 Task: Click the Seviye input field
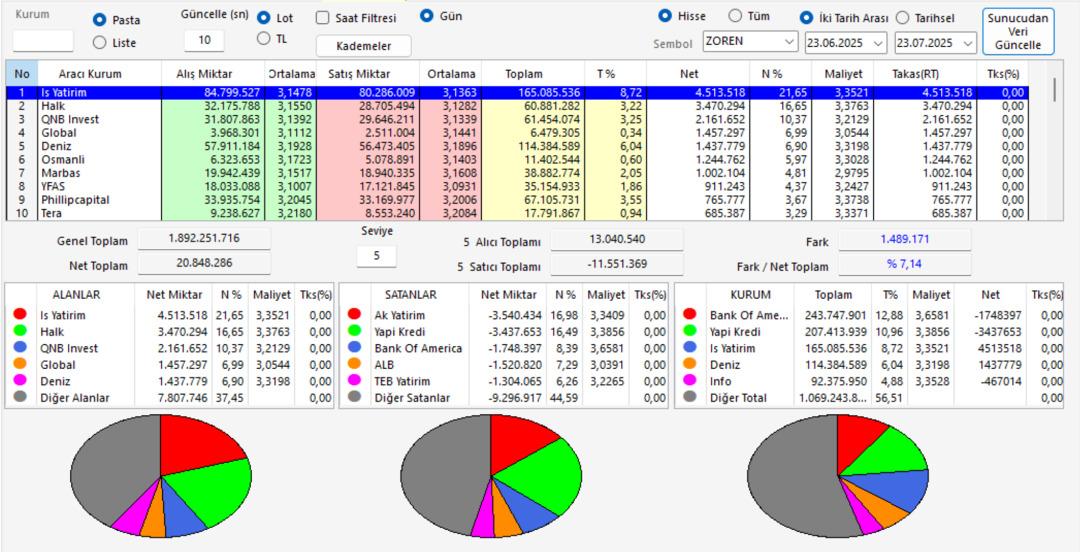pyautogui.click(x=377, y=256)
